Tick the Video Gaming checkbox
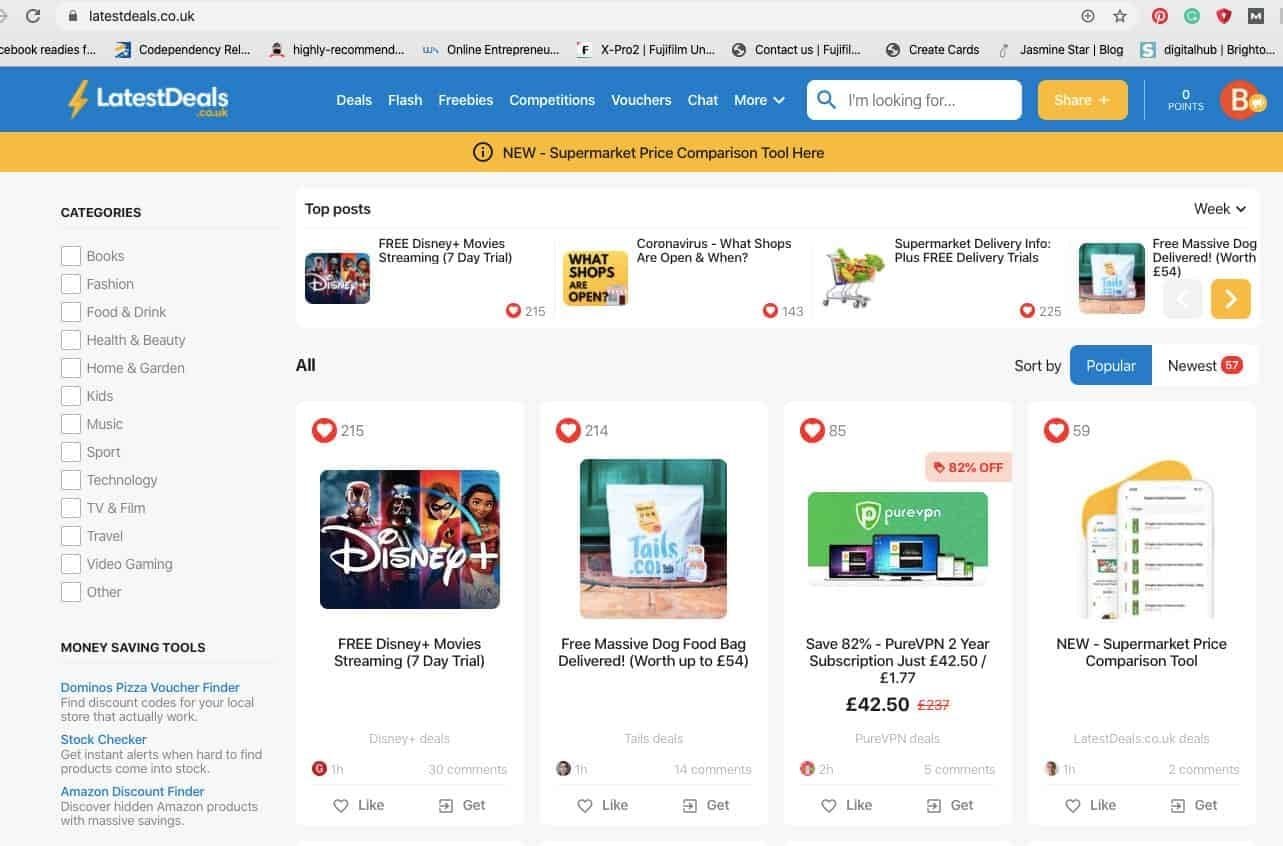This screenshot has width=1283, height=846. pyautogui.click(x=71, y=564)
